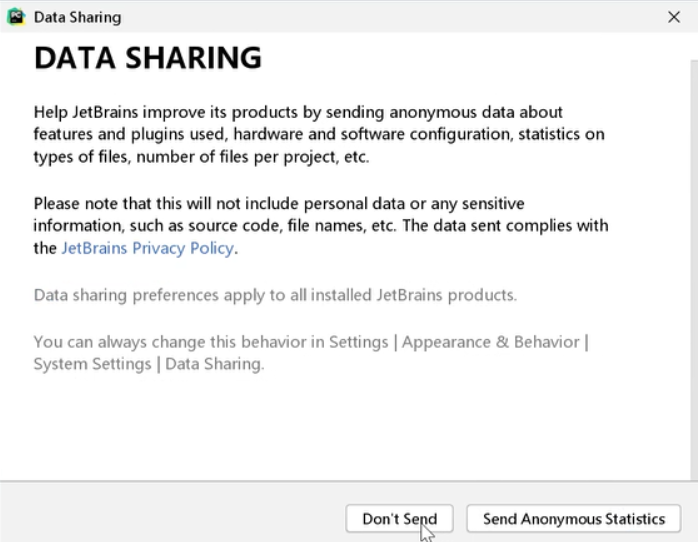Image resolution: width=700 pixels, height=542 pixels.
Task: Choose Send Anonymous Statistics
Action: (x=573, y=519)
